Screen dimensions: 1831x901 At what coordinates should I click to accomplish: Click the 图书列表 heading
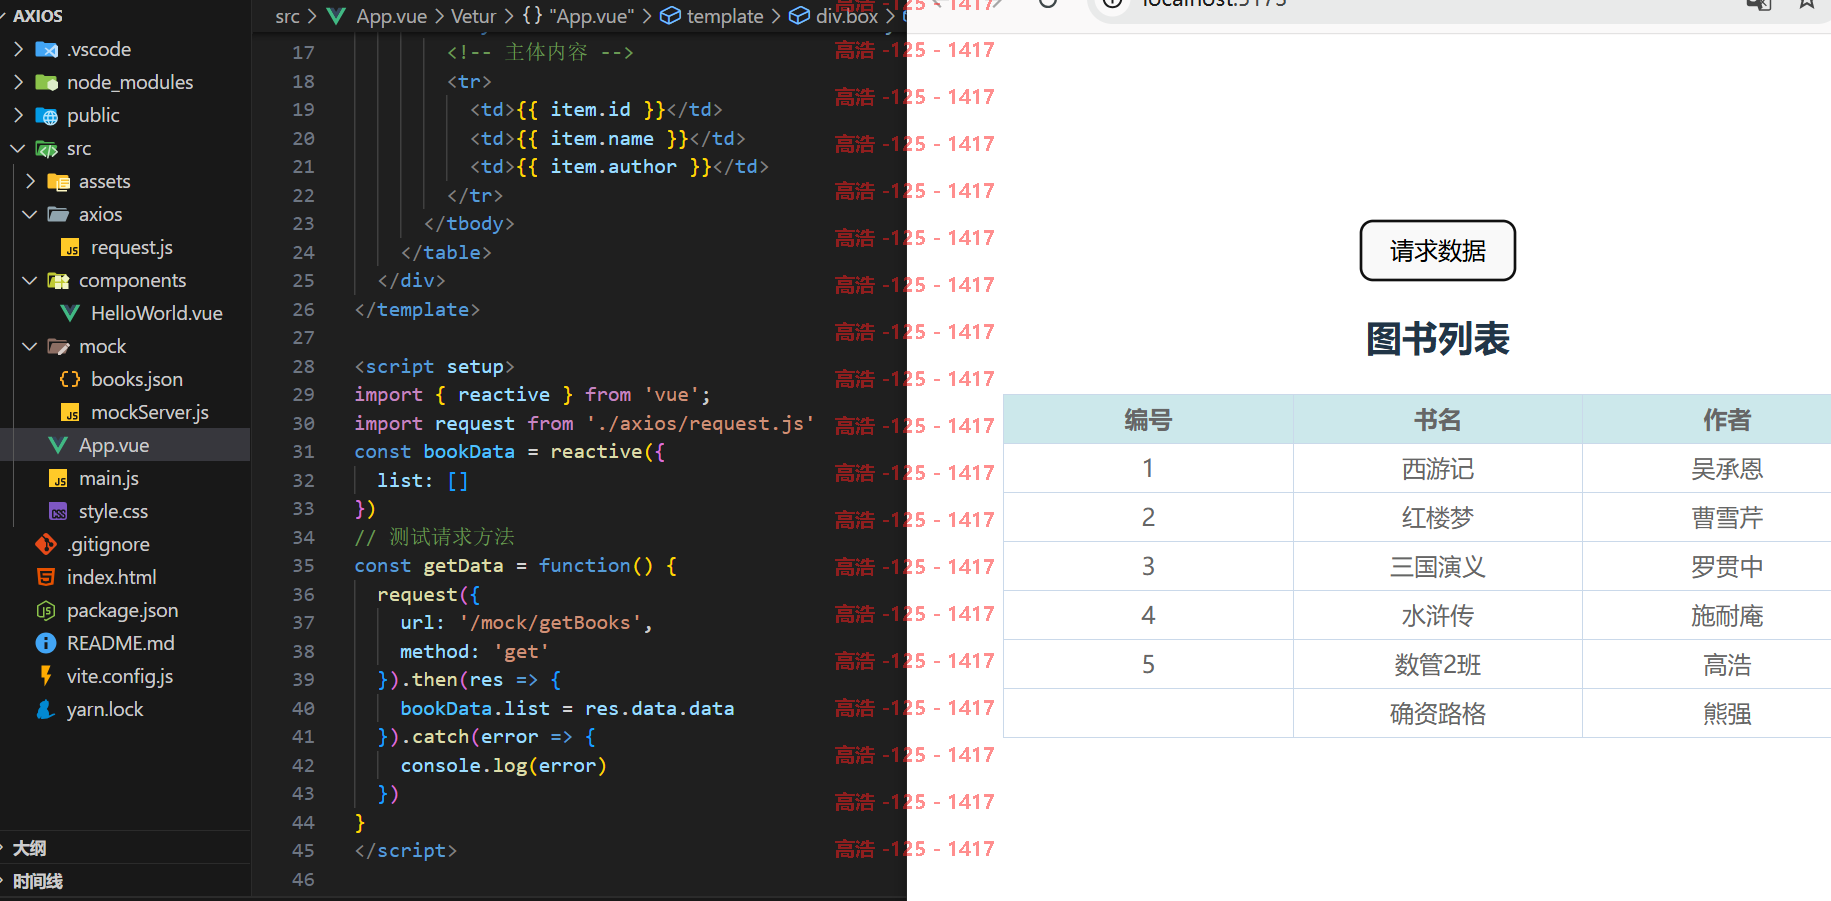[1438, 339]
